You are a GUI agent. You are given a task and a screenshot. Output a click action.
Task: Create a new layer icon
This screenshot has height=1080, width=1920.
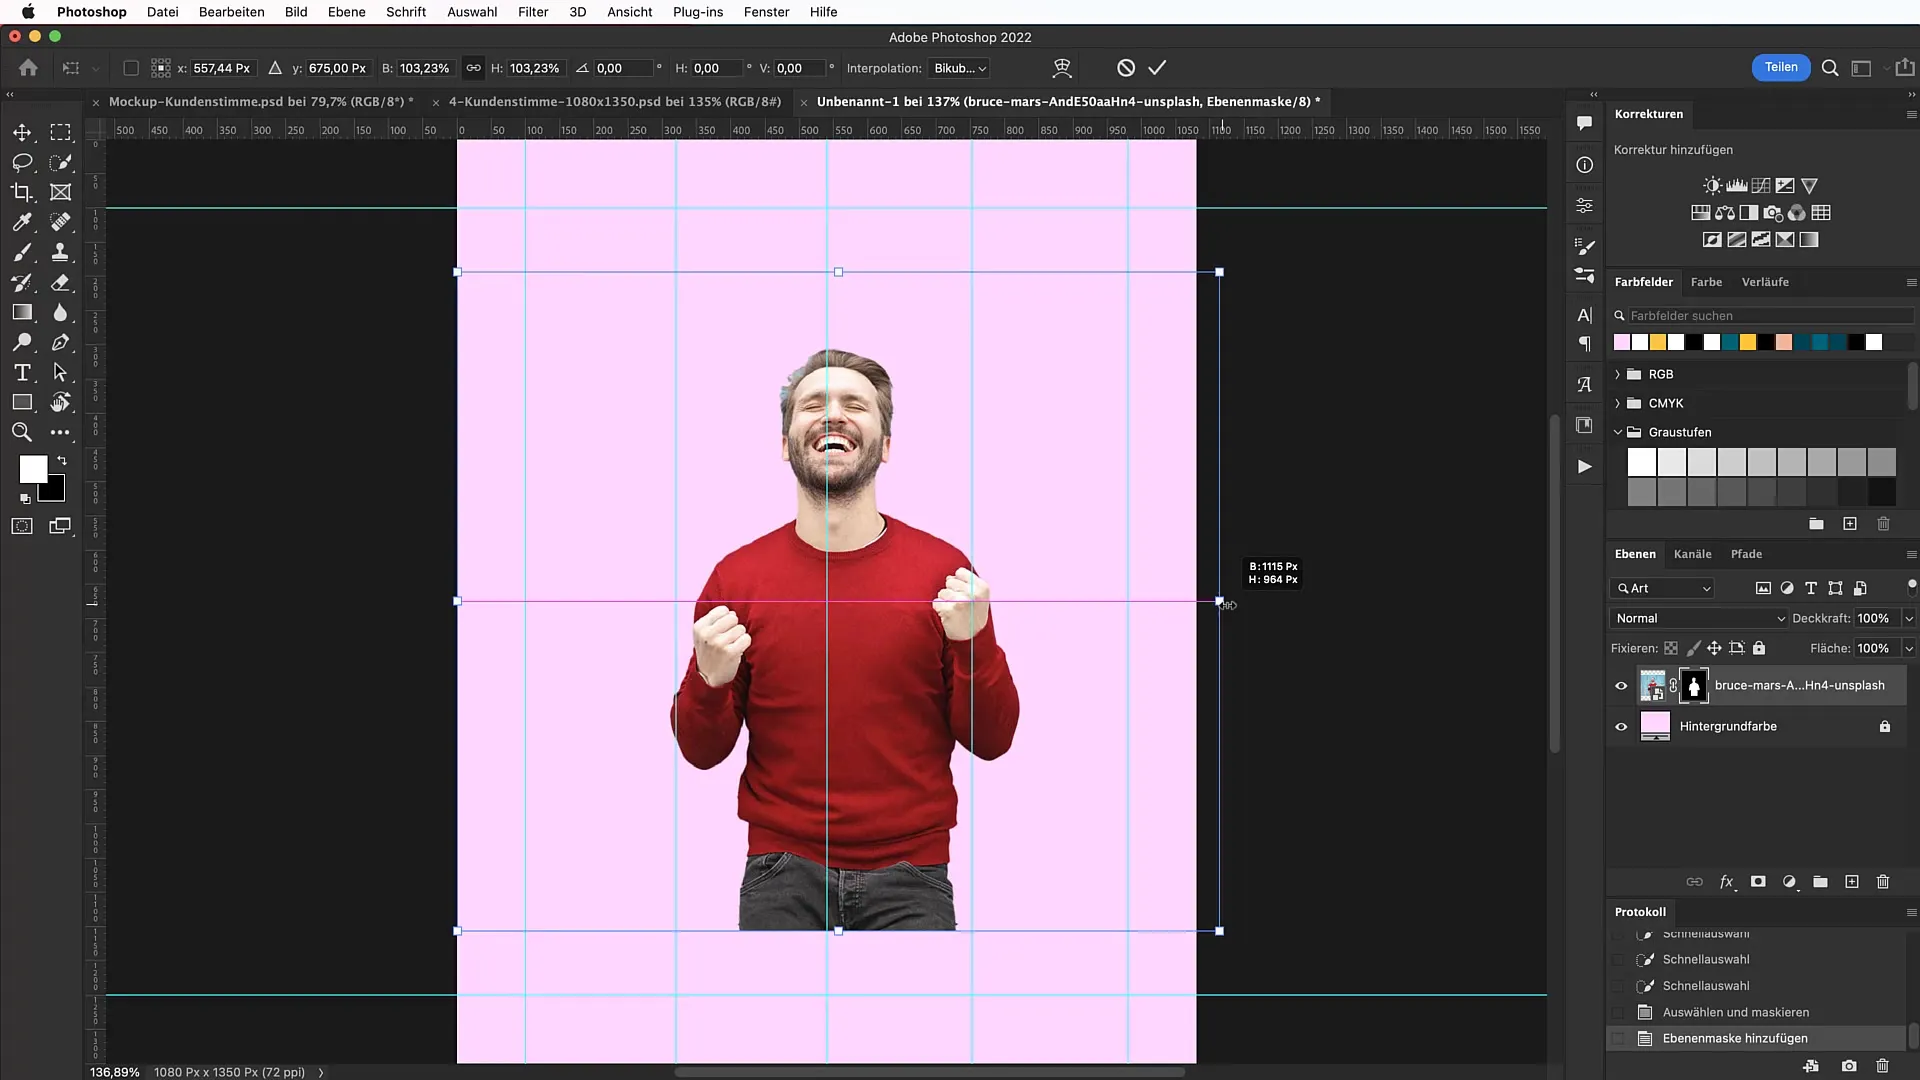point(1852,881)
